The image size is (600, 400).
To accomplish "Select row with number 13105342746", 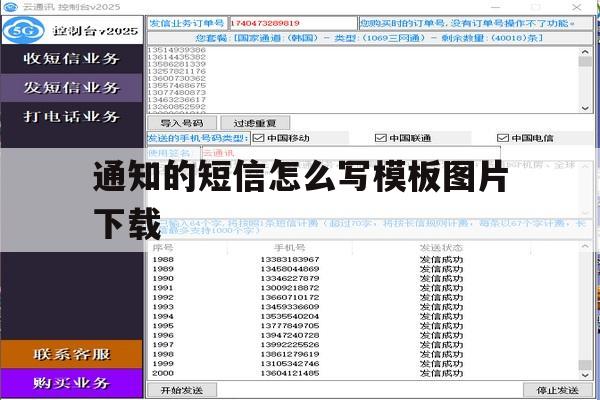I will [363, 364].
